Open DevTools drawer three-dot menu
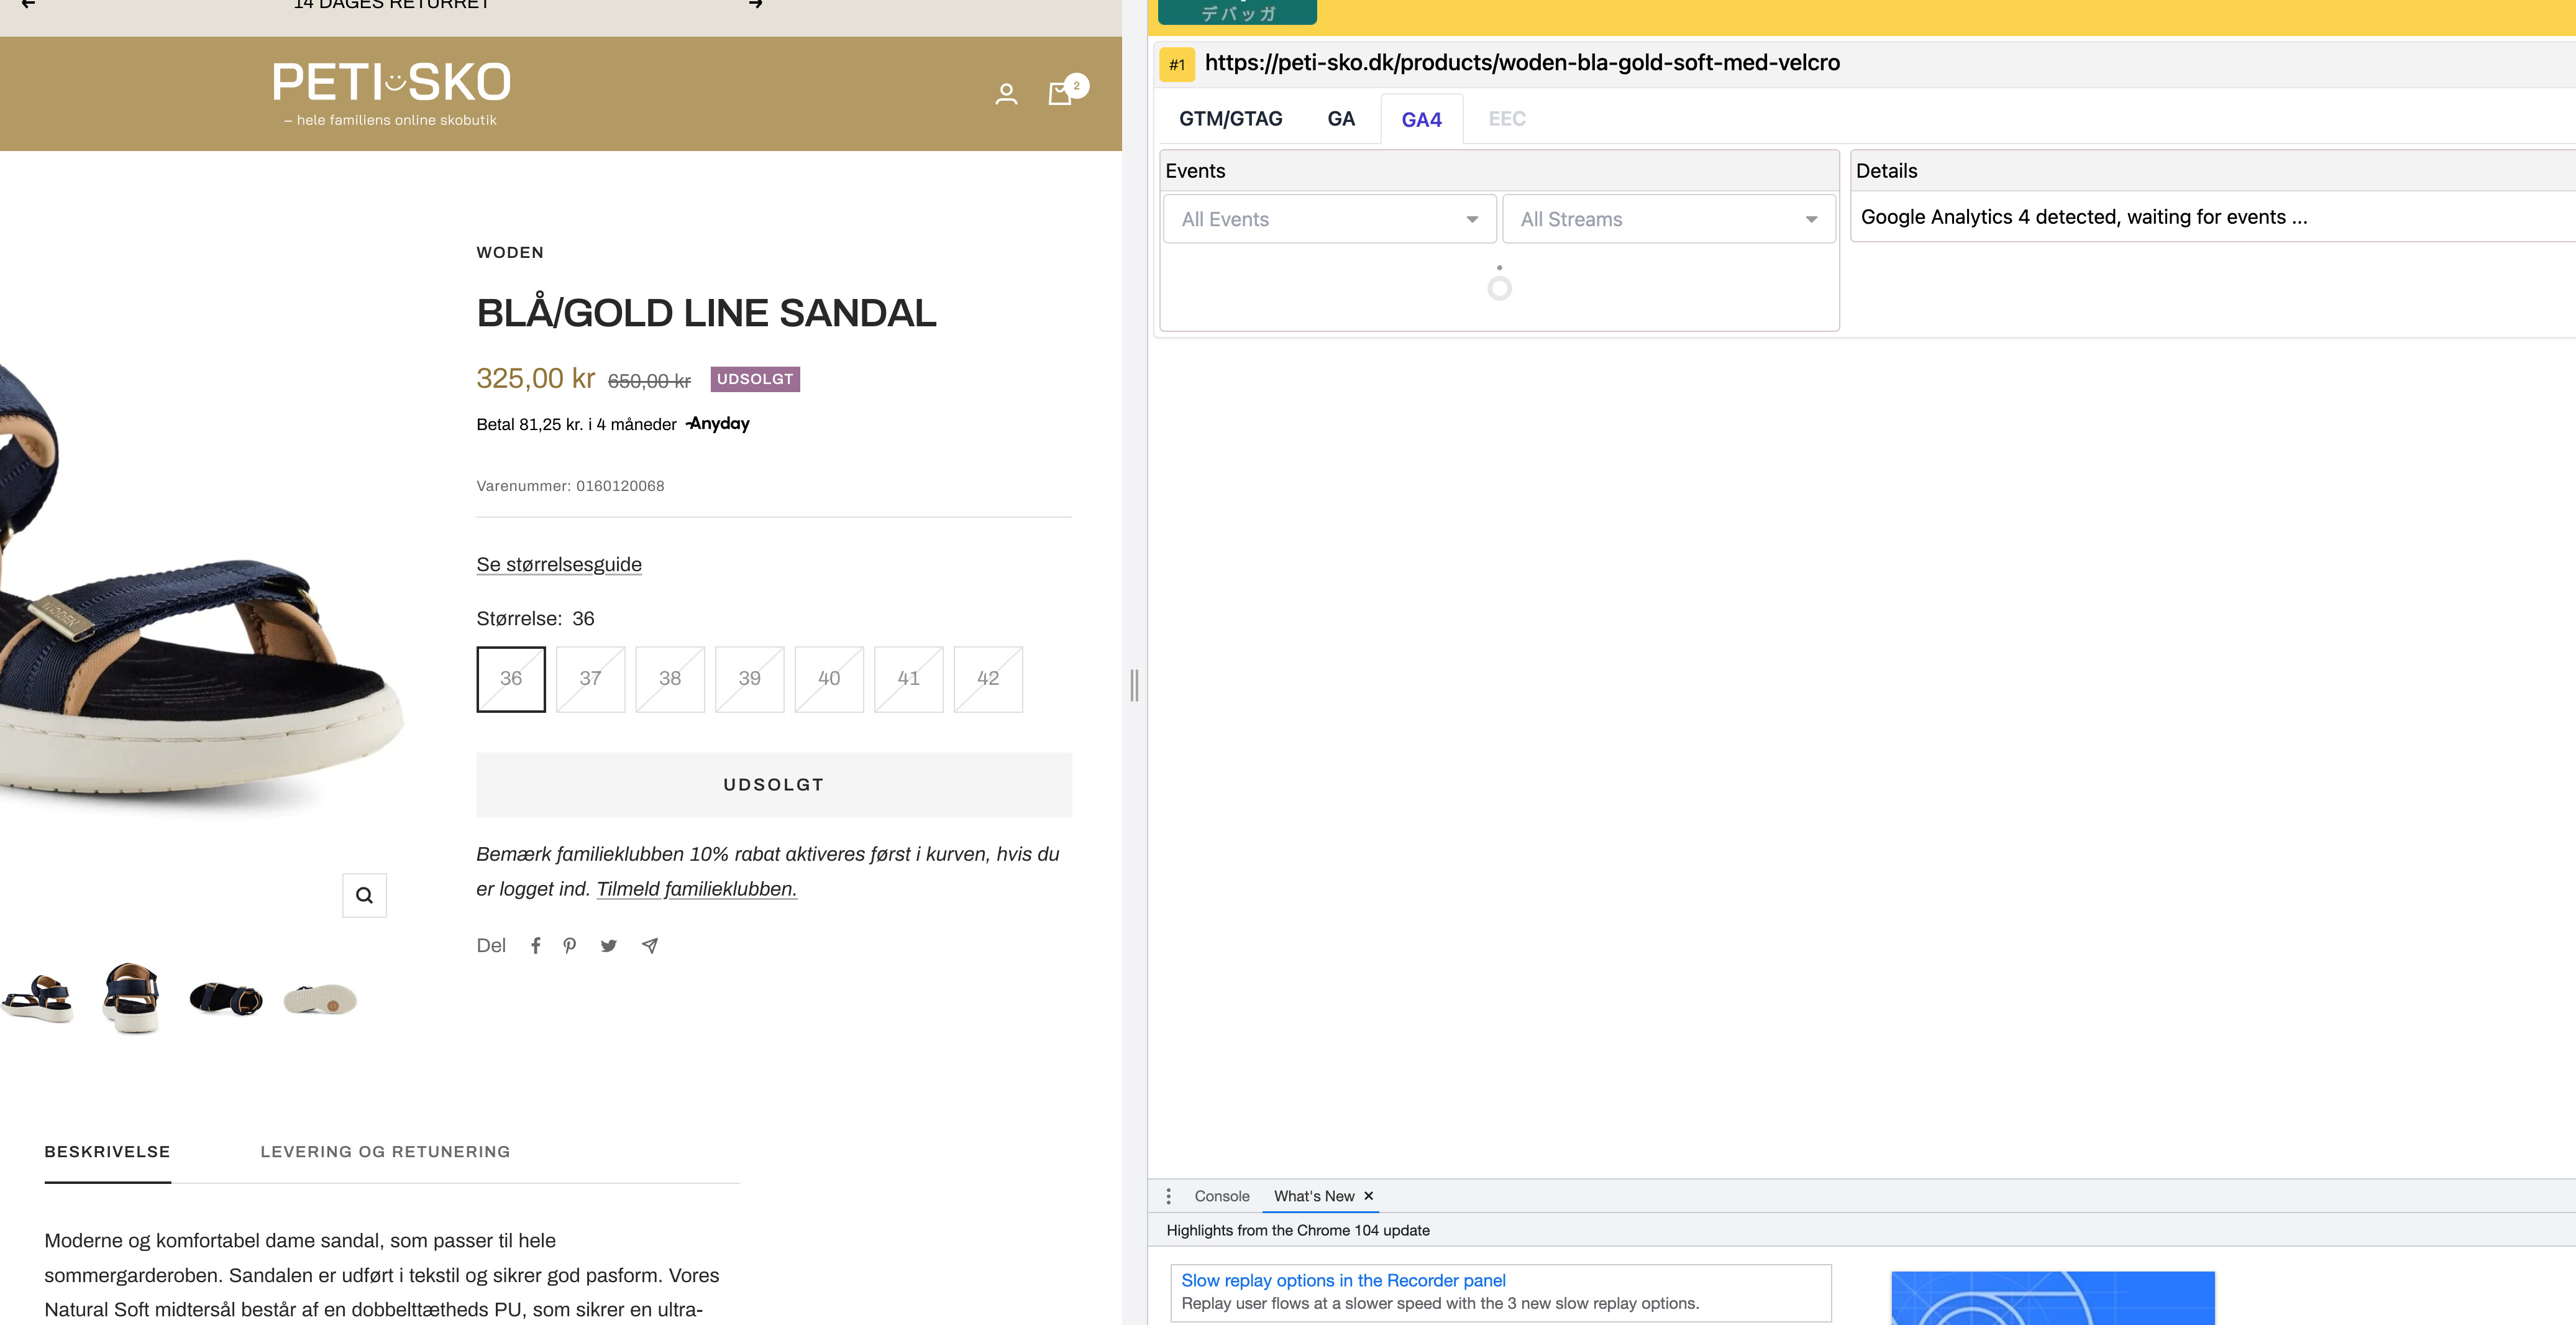This screenshot has width=2576, height=1325. tap(1168, 1196)
